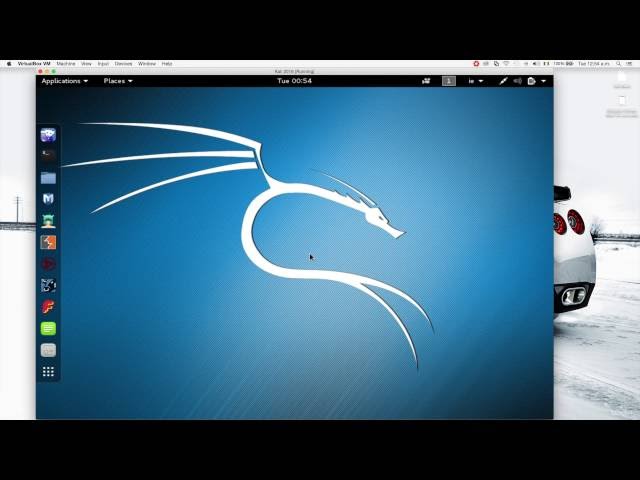Open the Machine menu
The image size is (640, 480).
pyautogui.click(x=66, y=64)
